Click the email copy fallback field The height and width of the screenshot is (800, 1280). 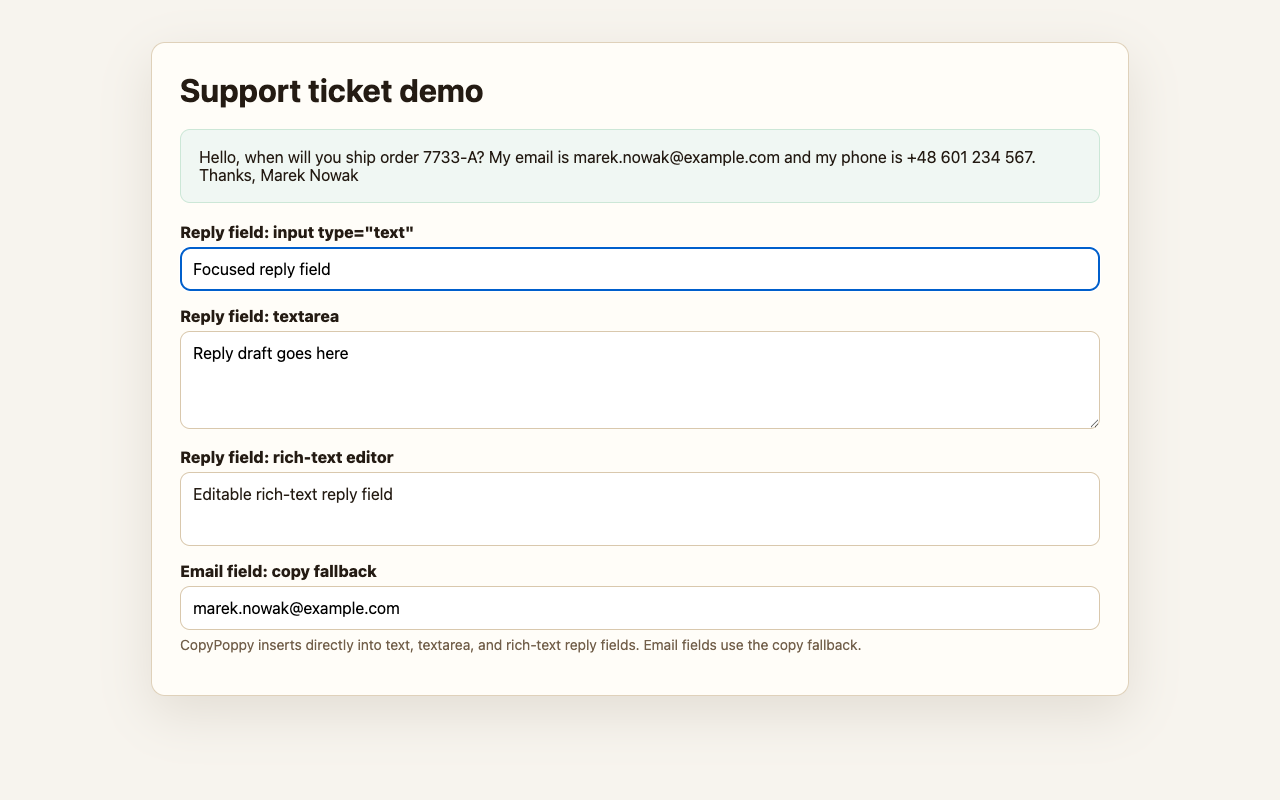640,608
